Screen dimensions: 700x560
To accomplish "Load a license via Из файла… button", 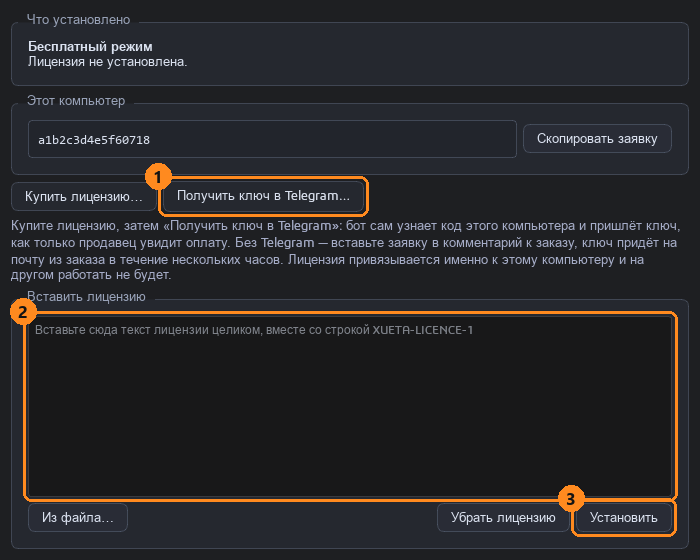I will [x=78, y=518].
